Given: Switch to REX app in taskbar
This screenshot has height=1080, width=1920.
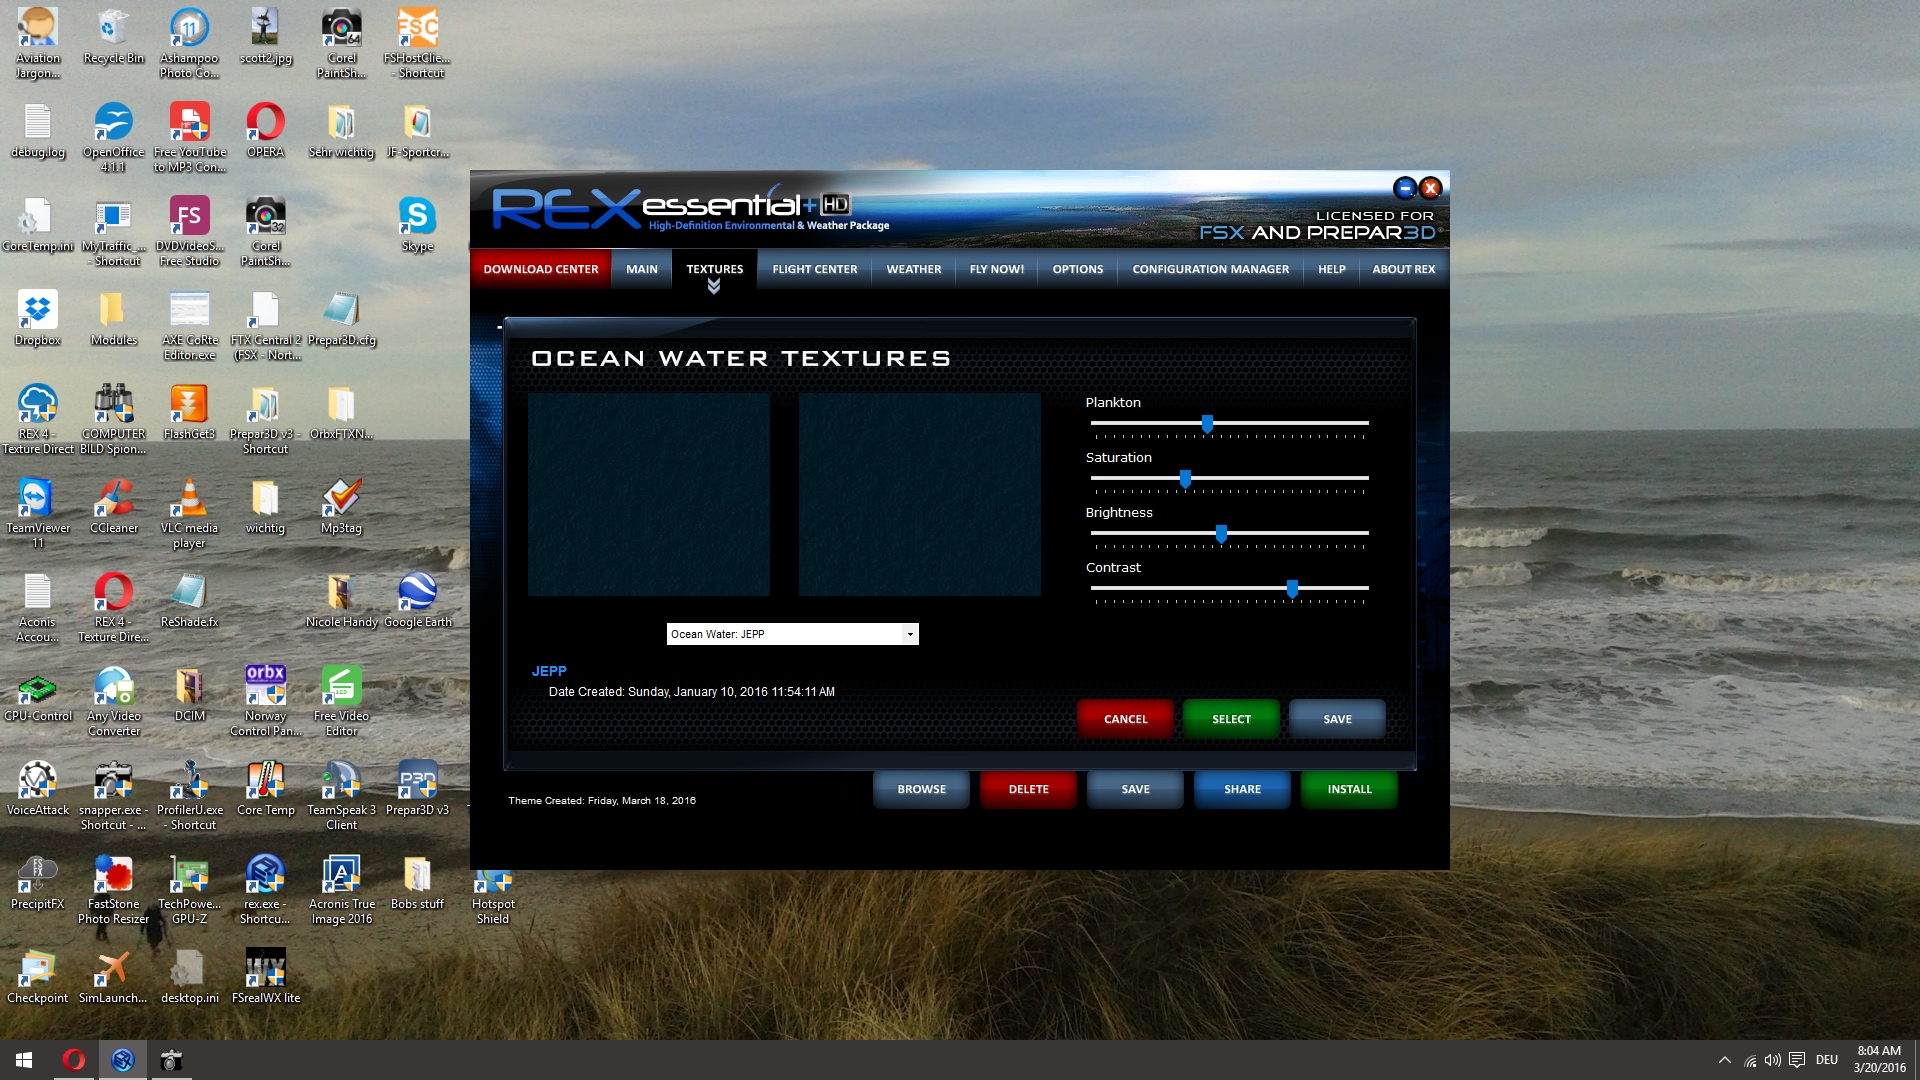Looking at the screenshot, I should tap(123, 1060).
